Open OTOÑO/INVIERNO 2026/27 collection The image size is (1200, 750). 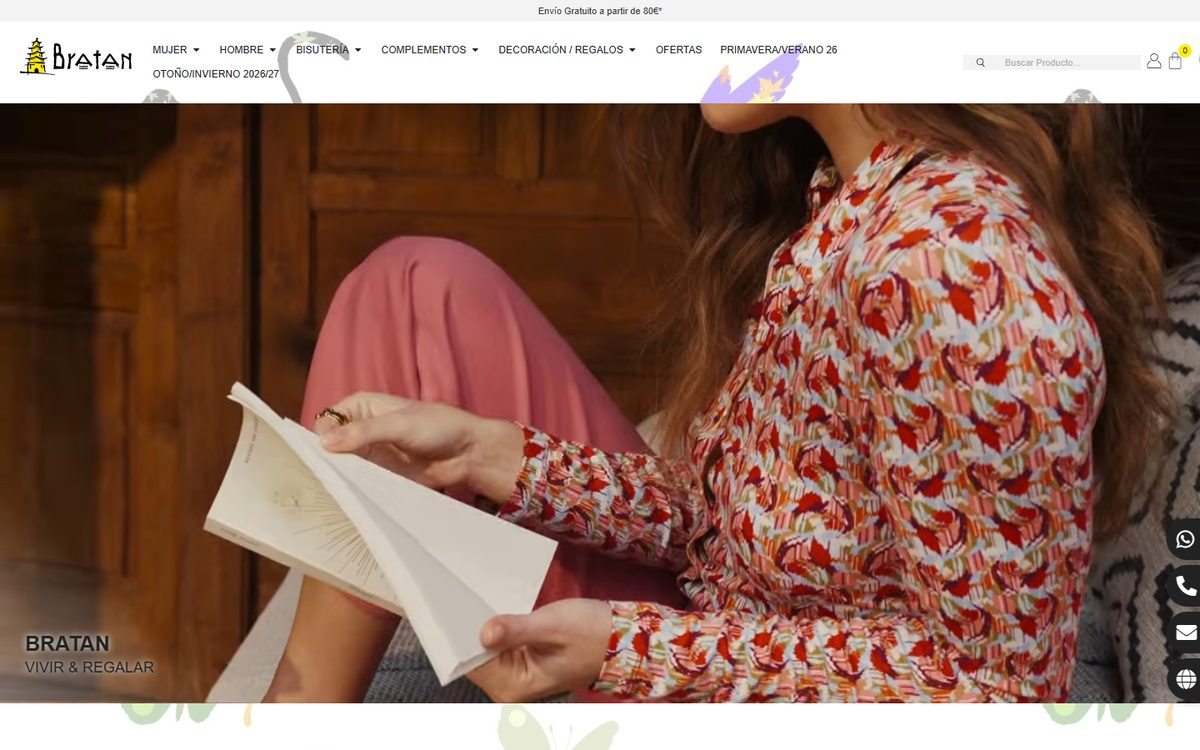(216, 74)
